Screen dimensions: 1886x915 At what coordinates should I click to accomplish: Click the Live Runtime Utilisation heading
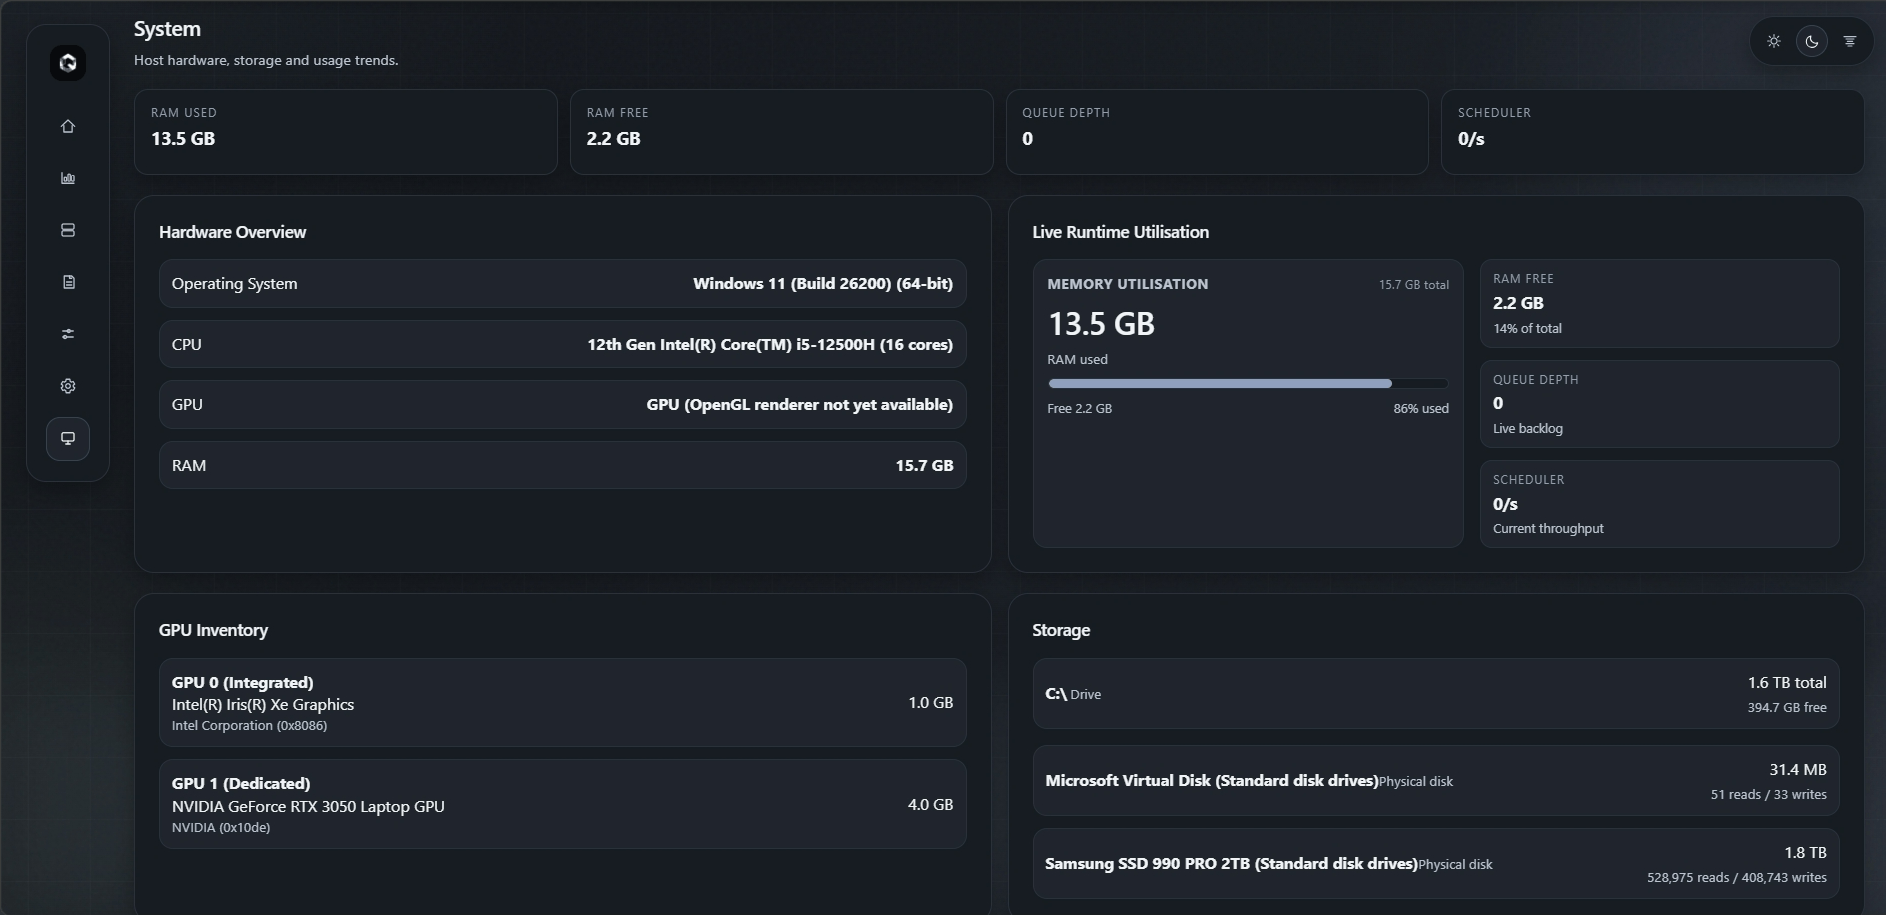pos(1121,232)
